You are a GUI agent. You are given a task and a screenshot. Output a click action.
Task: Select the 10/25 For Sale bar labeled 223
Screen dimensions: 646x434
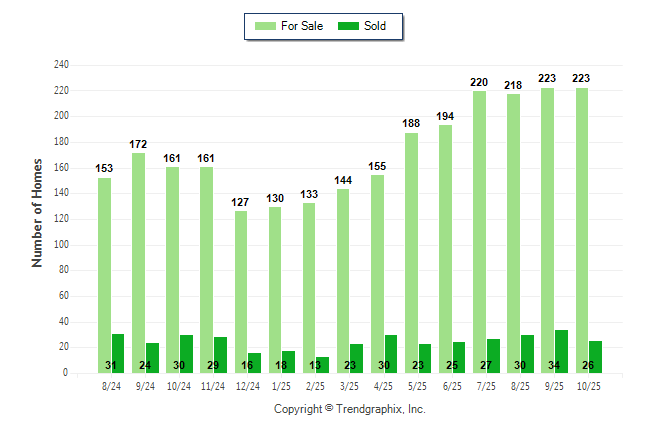tap(582, 230)
